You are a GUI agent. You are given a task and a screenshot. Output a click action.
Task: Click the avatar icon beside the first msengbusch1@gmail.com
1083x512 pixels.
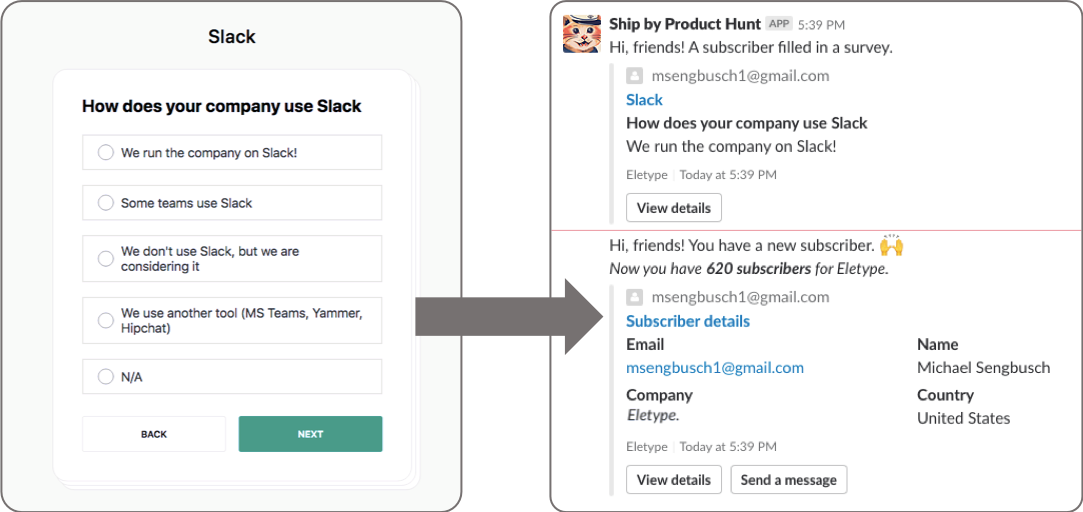pos(634,76)
